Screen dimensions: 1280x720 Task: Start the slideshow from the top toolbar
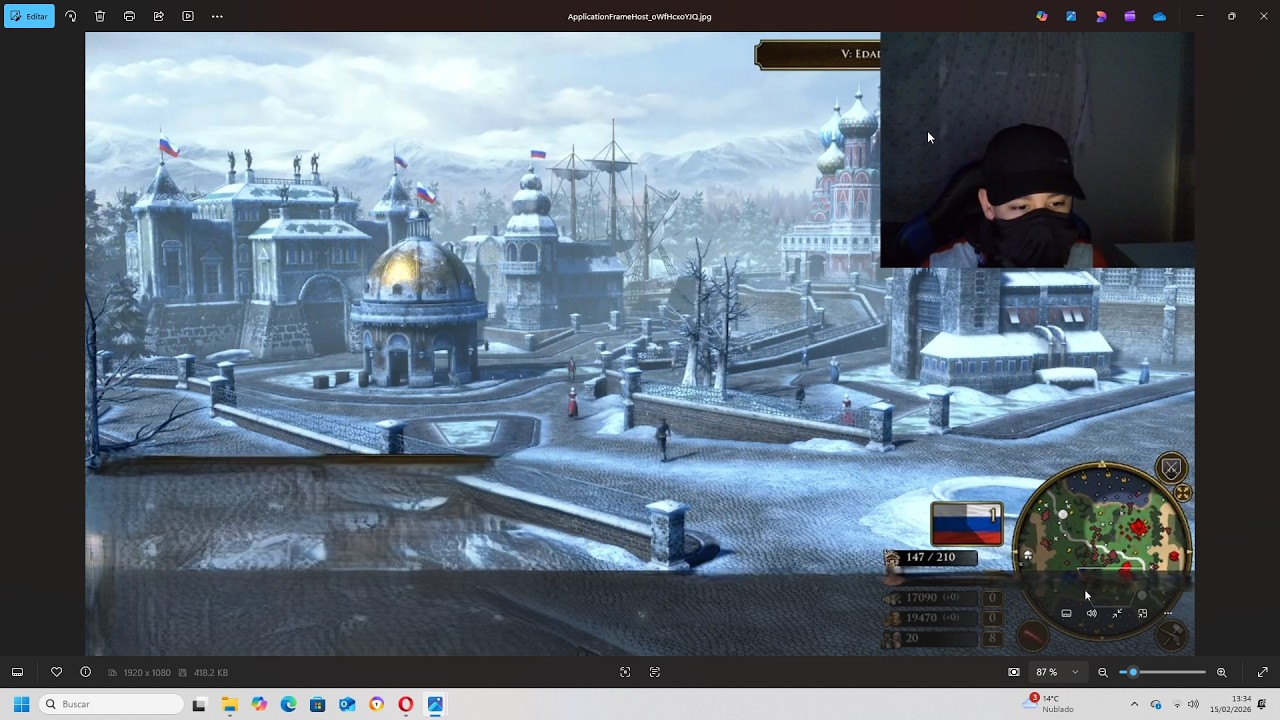(x=188, y=16)
